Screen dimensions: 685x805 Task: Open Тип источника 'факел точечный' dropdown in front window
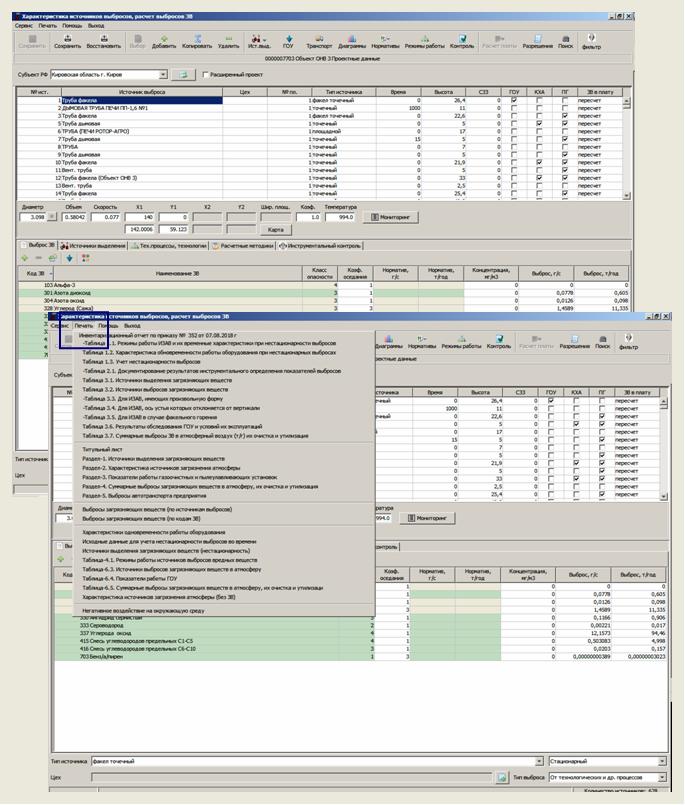coord(539,761)
